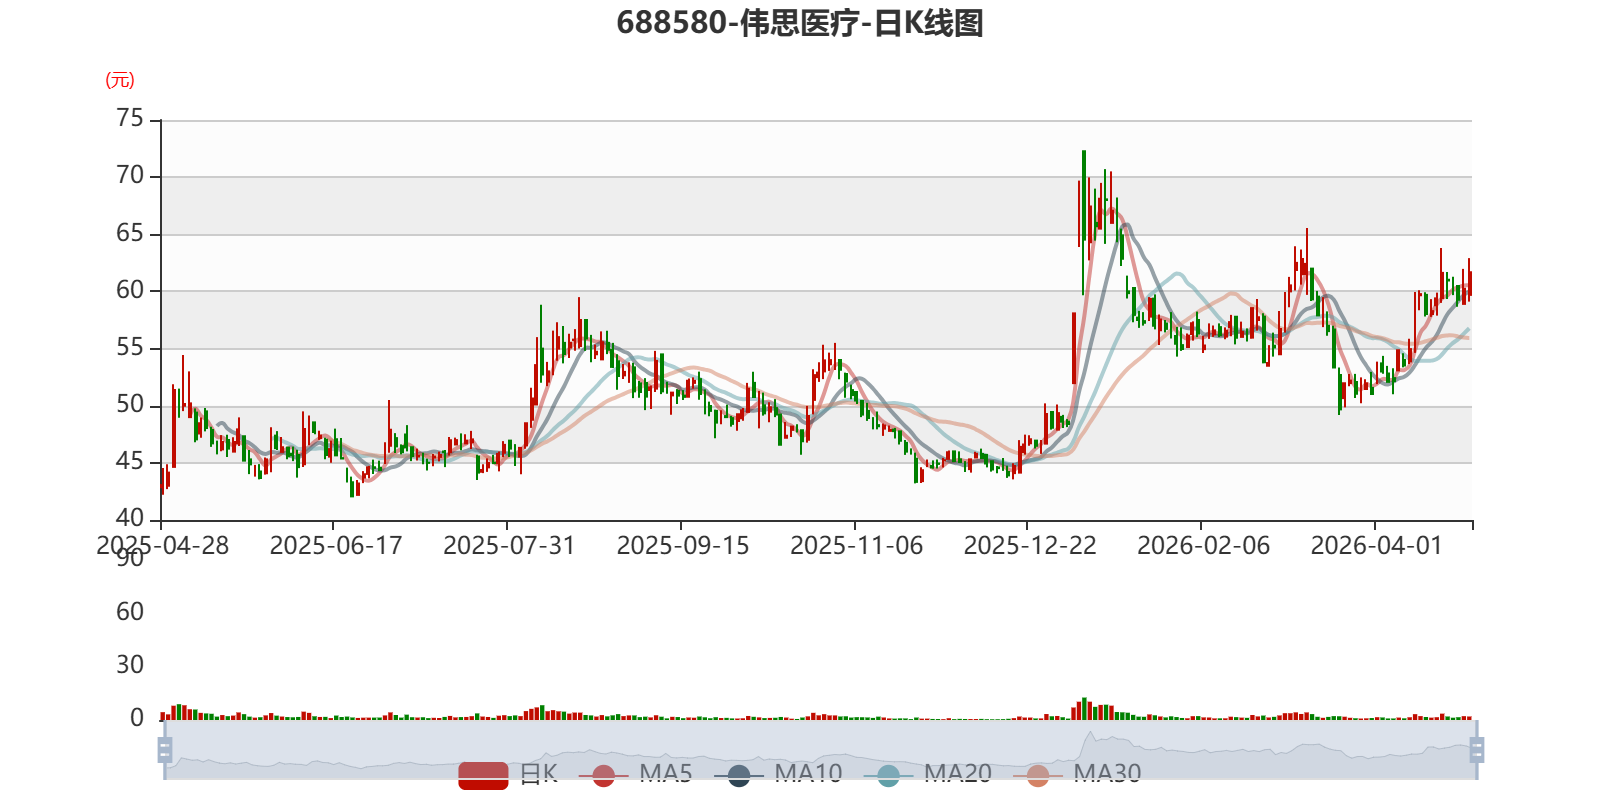The image size is (1600, 800).
Task: Click the 65 price axis label
Action: 130,234
